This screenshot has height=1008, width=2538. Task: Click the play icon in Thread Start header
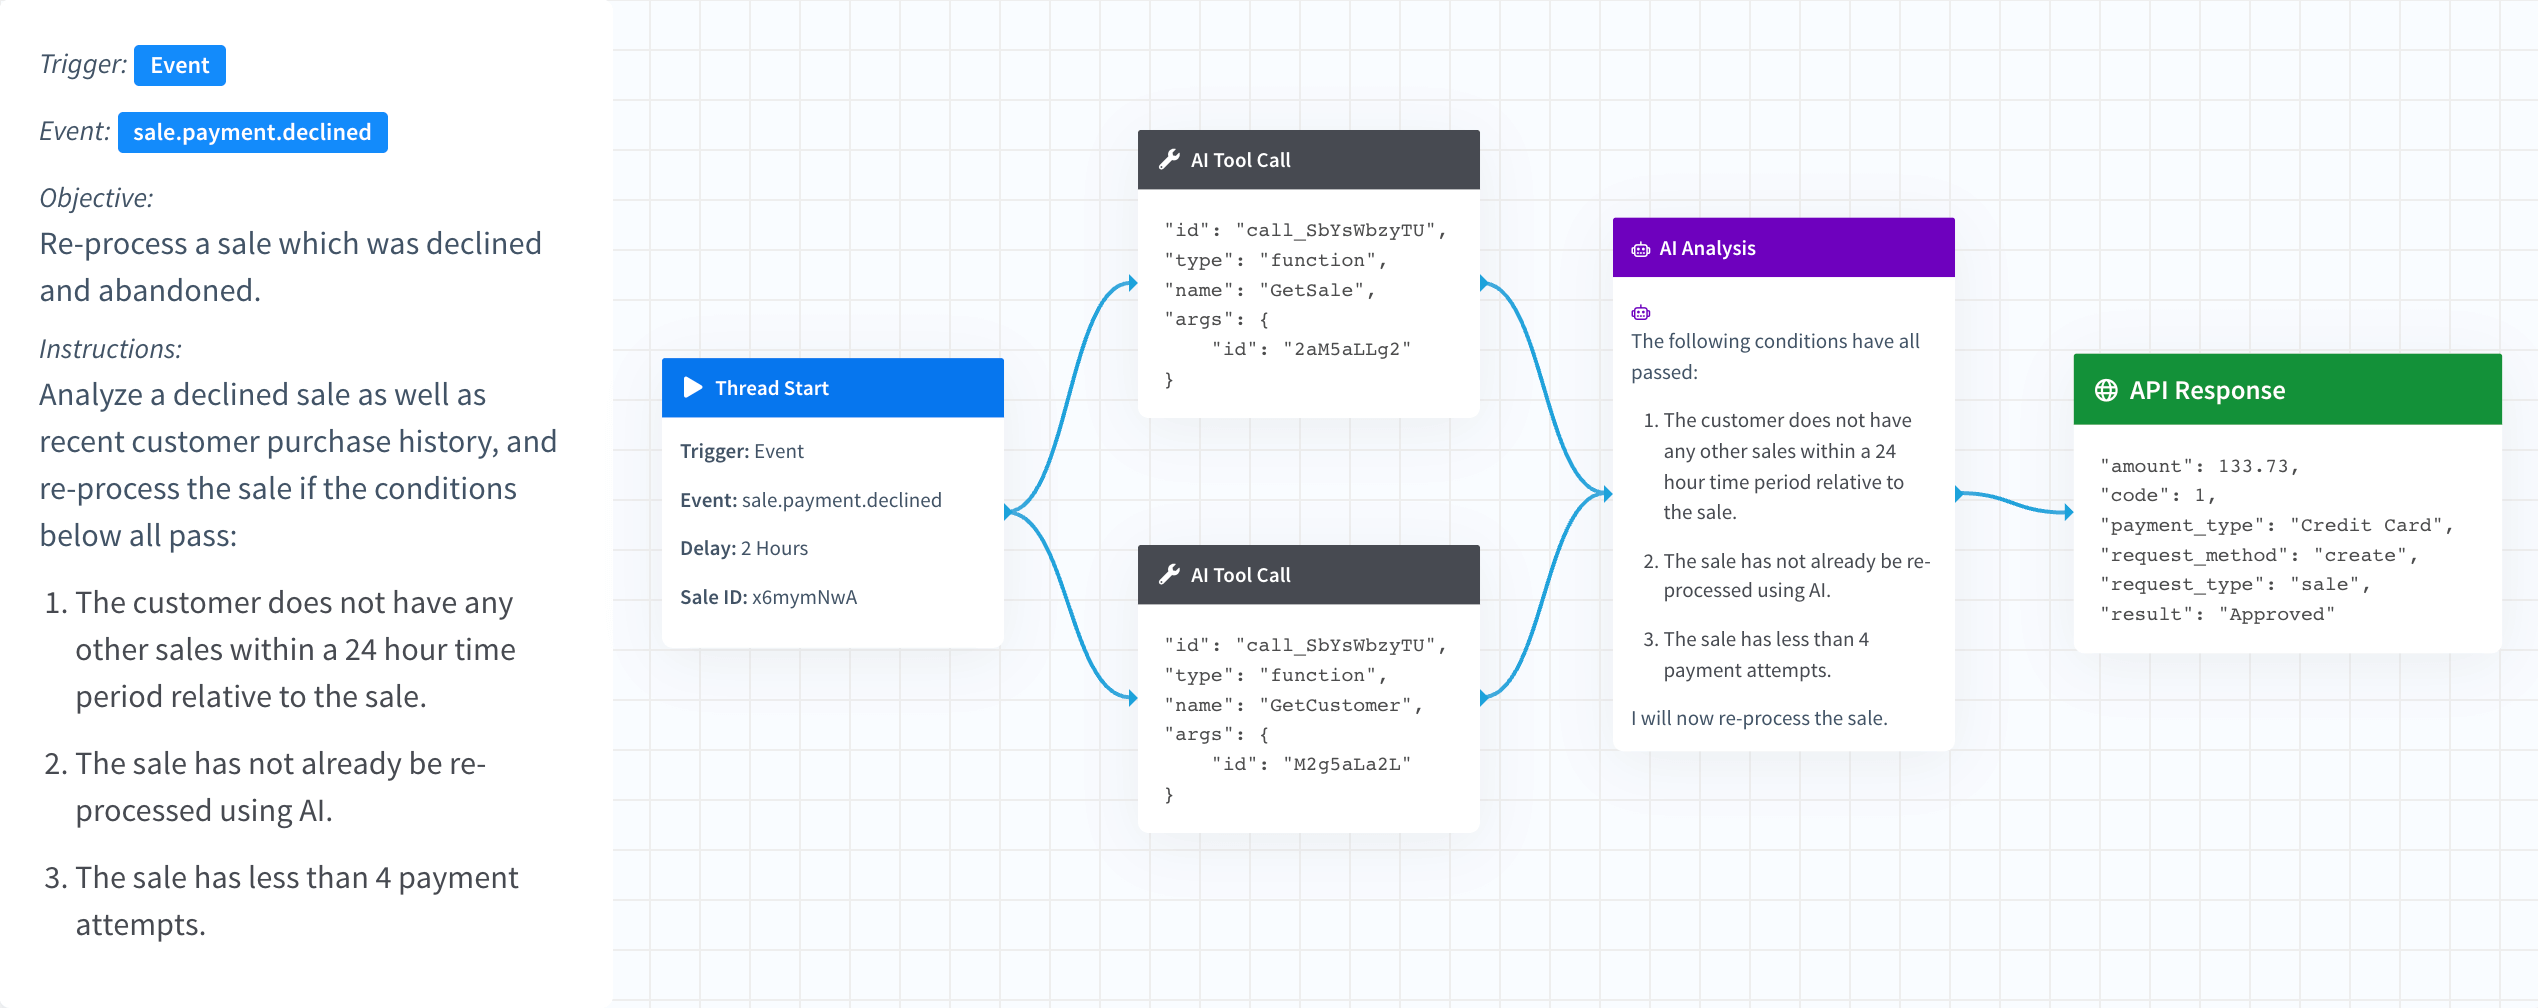(x=692, y=388)
